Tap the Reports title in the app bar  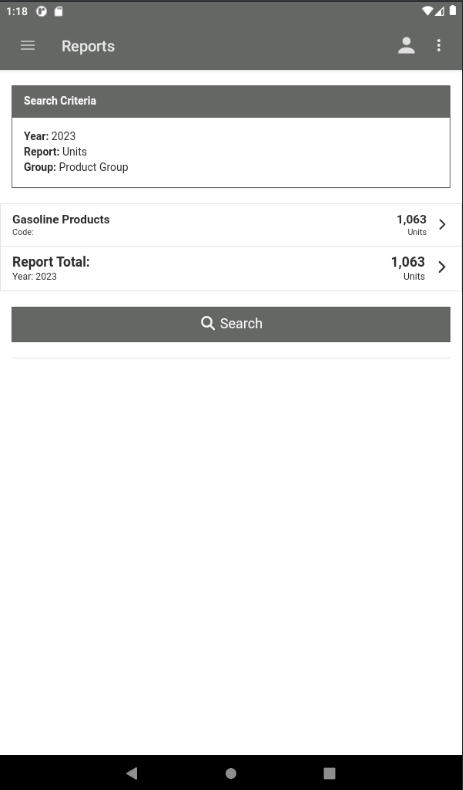pyautogui.click(x=88, y=46)
